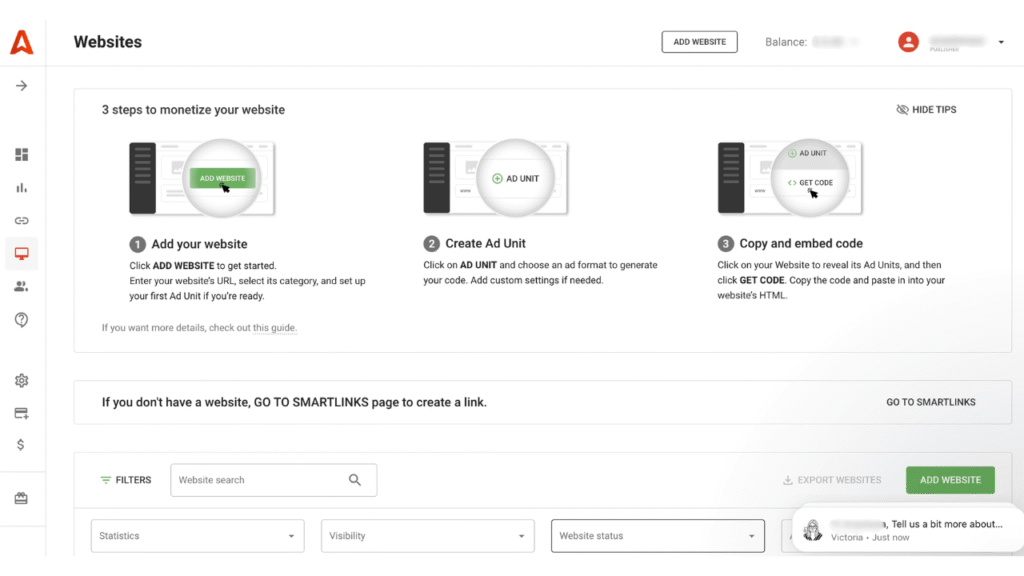Click the Add Website step illustration
1024x576 pixels.
[x=202, y=178]
